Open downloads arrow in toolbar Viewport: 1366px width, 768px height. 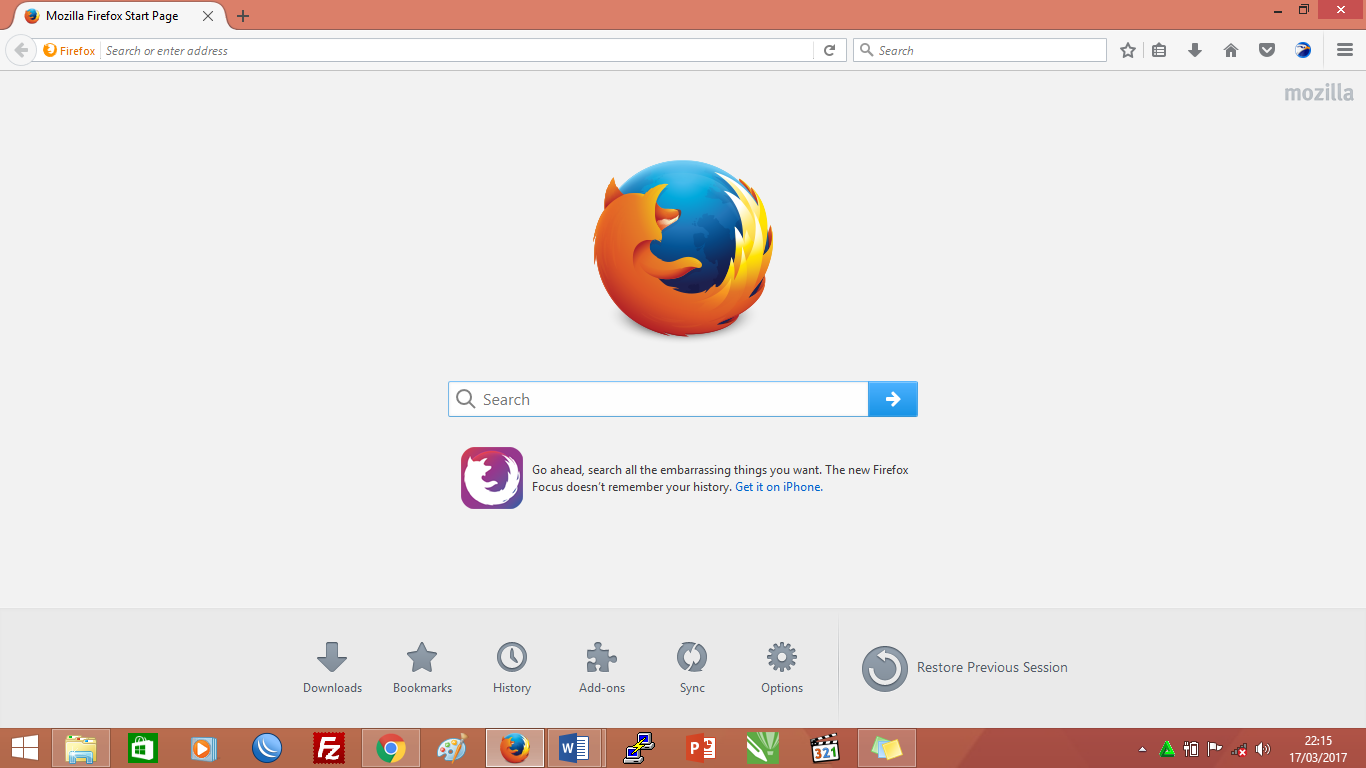1195,50
